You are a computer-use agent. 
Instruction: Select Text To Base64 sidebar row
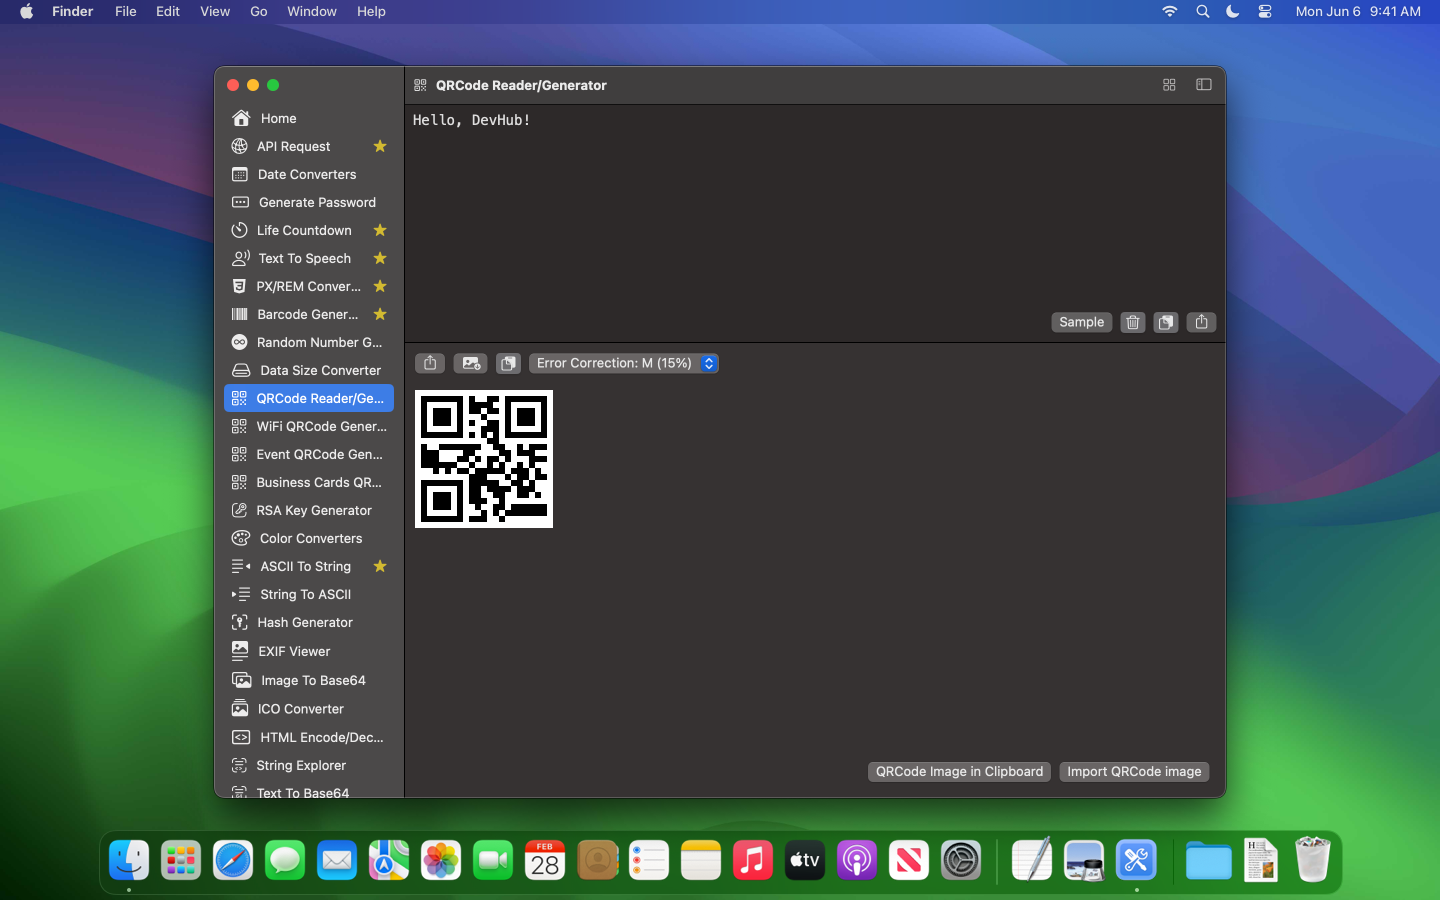click(309, 791)
